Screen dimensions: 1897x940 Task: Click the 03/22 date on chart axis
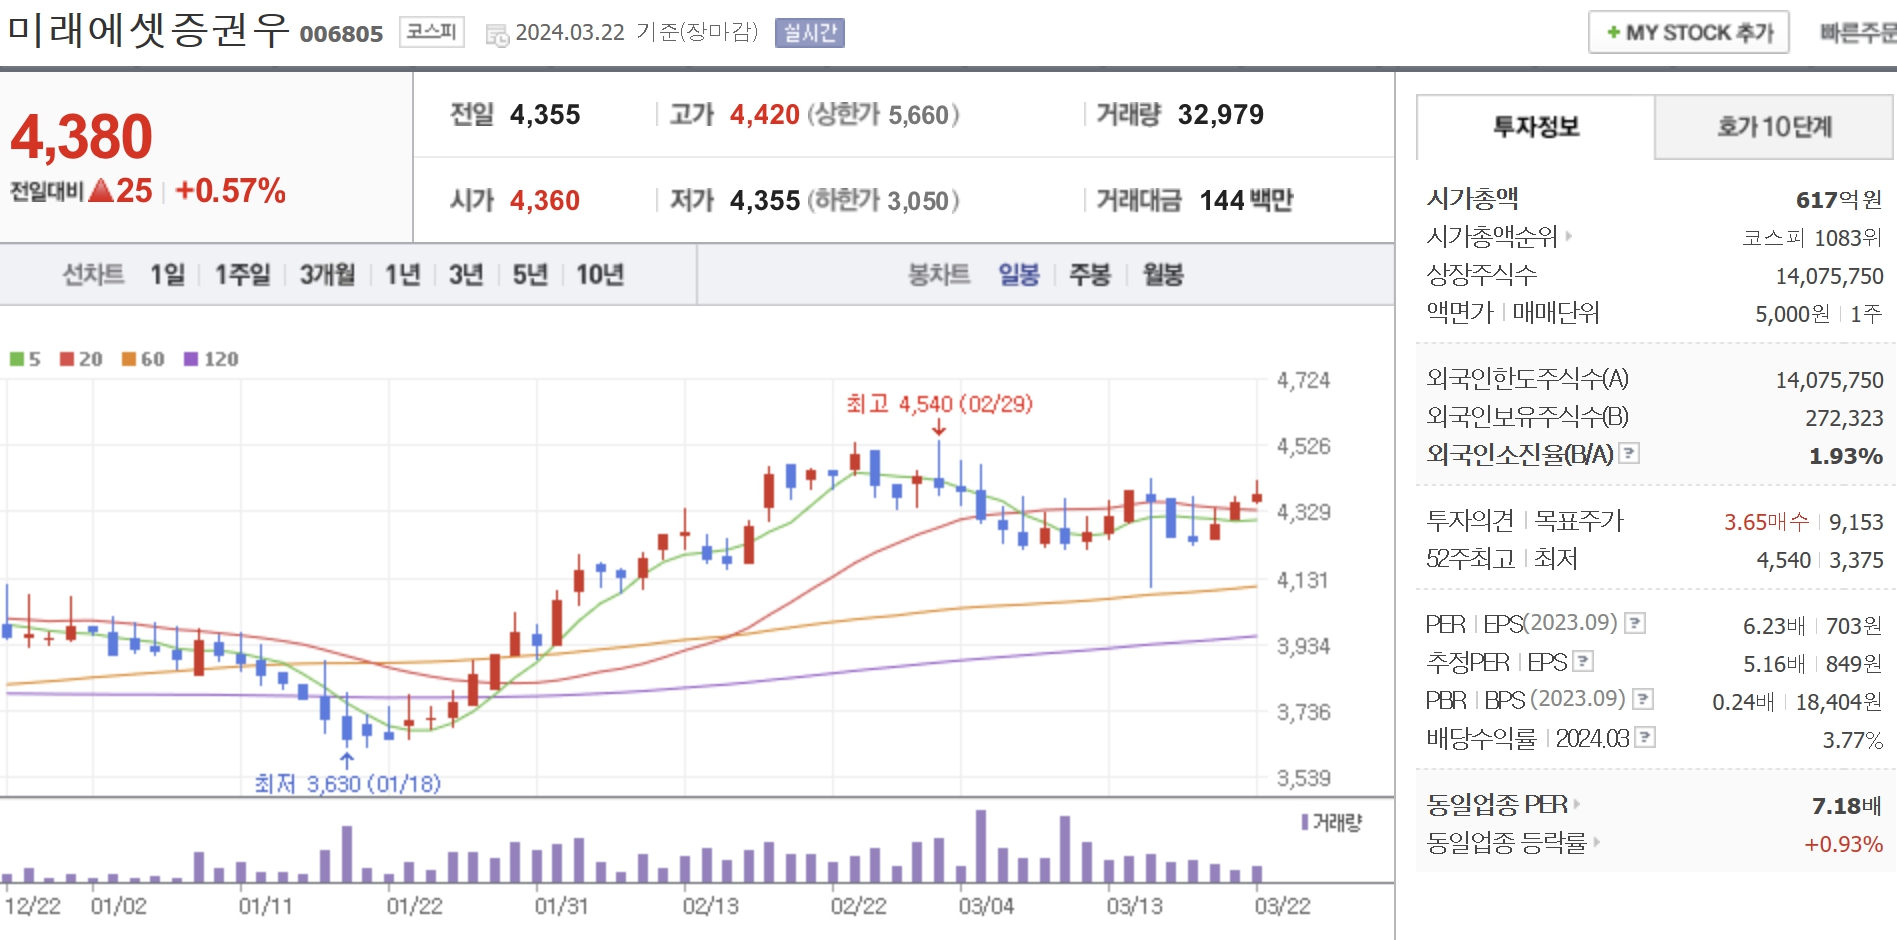pyautogui.click(x=1282, y=906)
